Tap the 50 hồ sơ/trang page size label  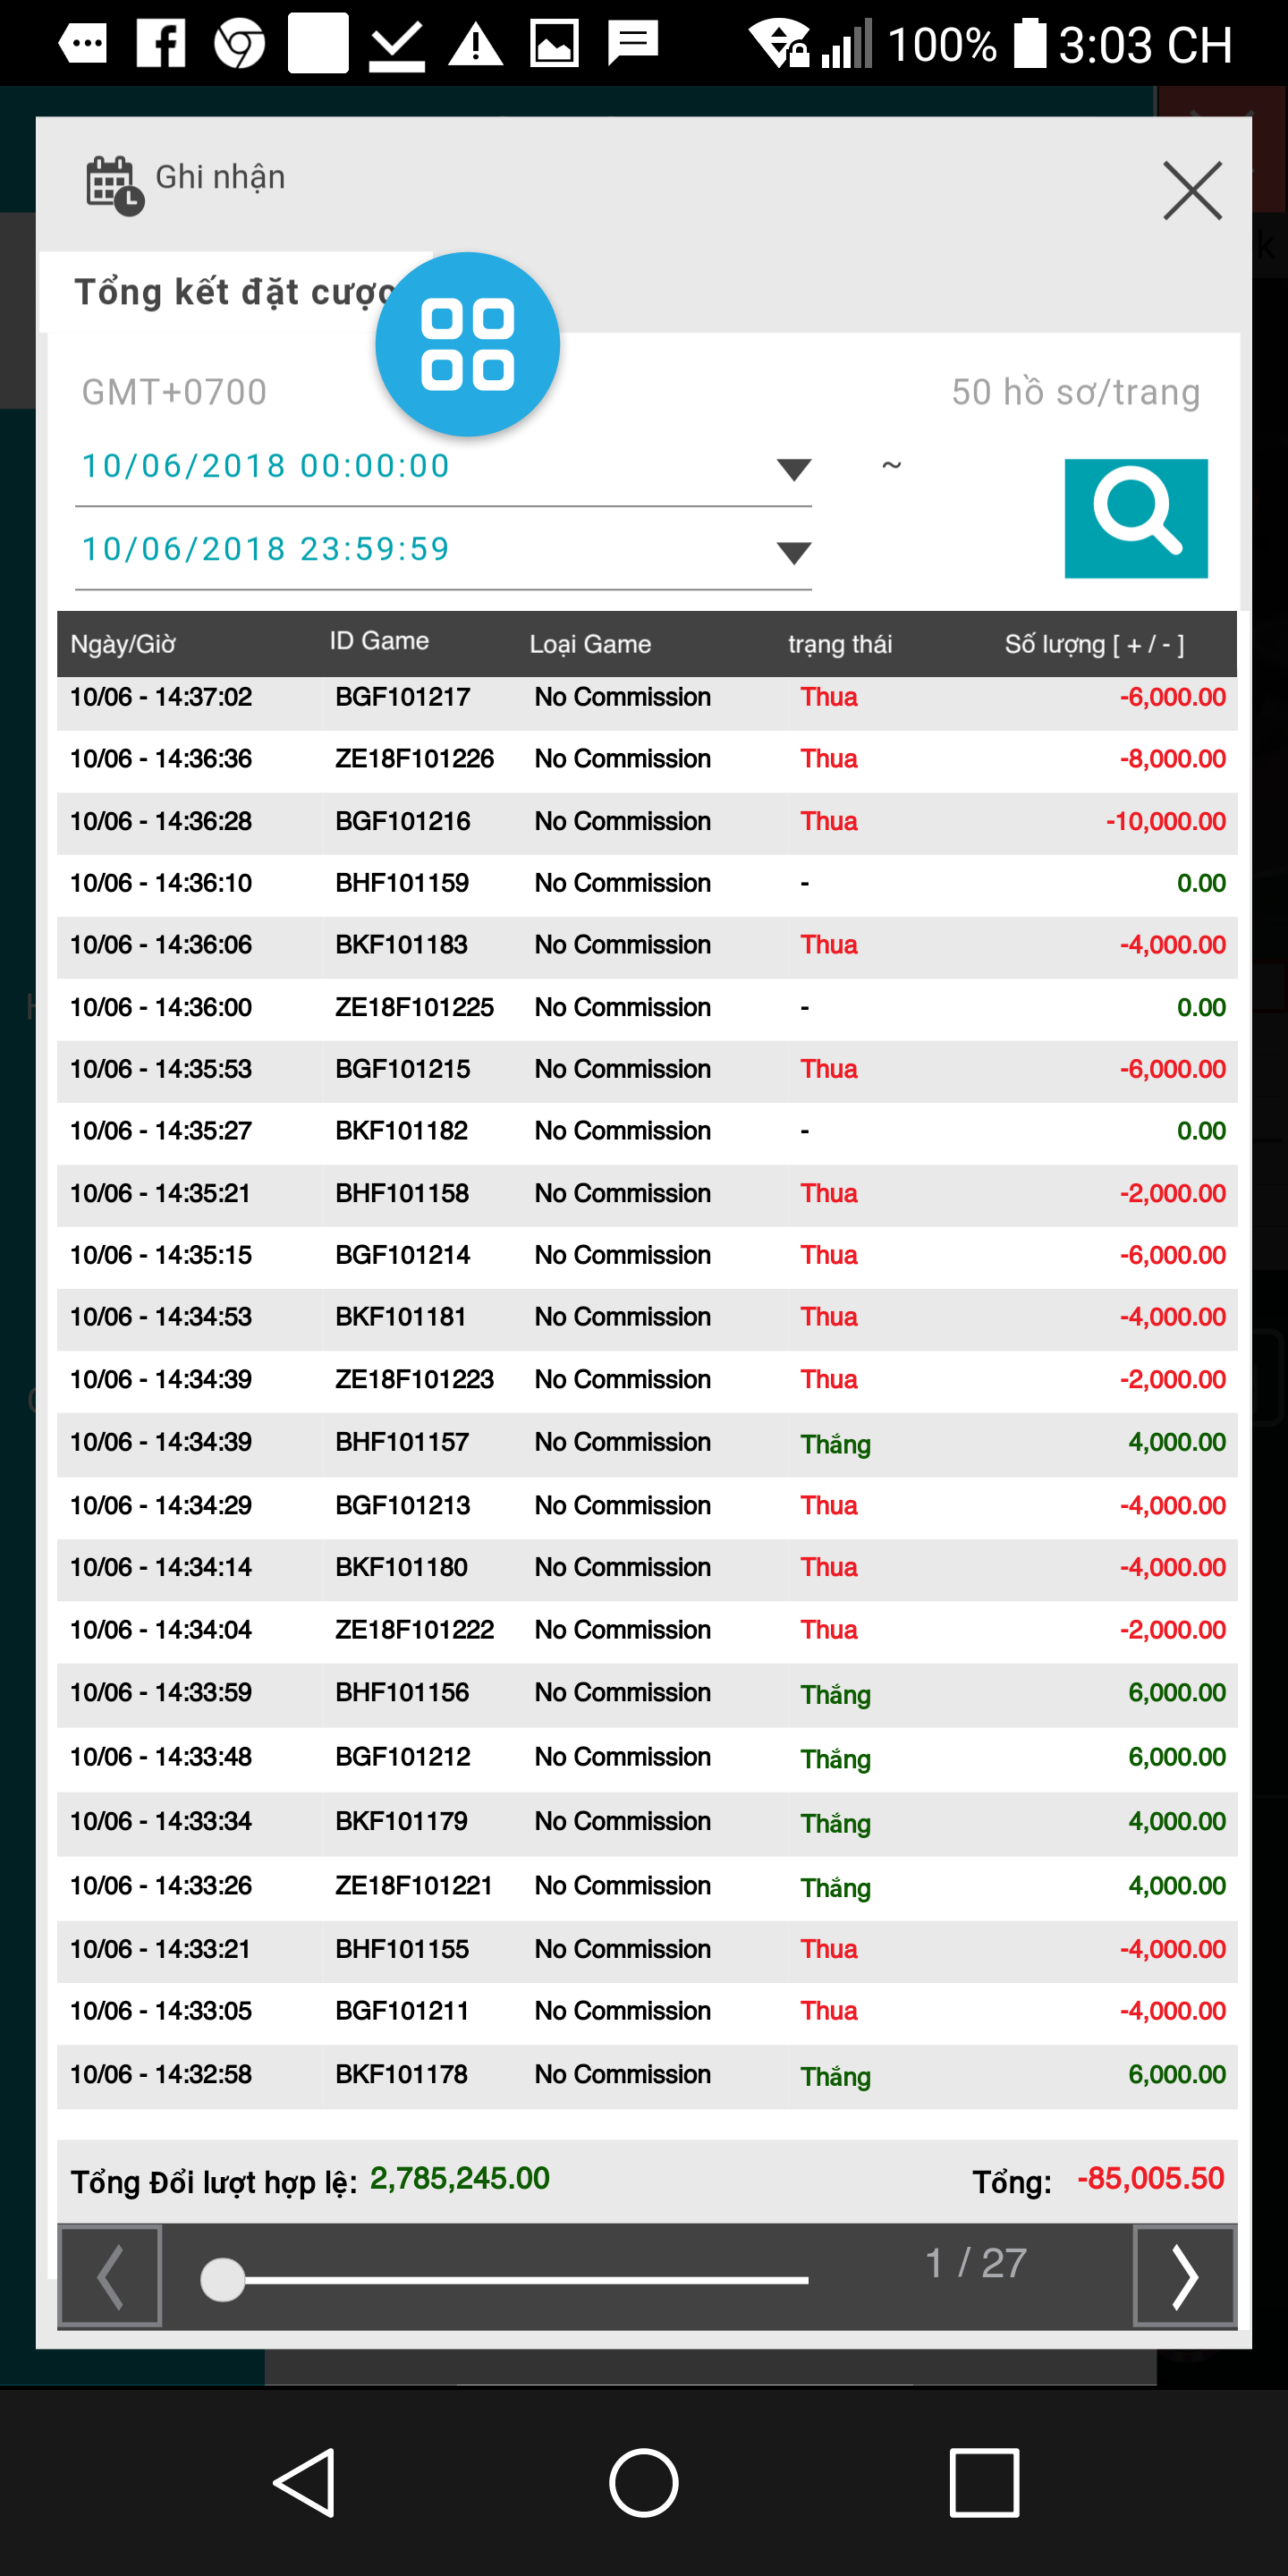pos(1075,392)
